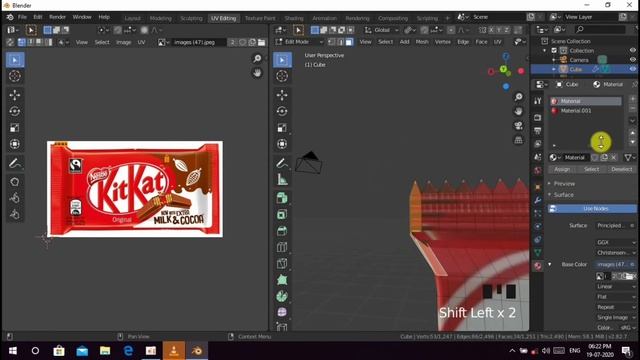Select the Knife tool
This screenshot has width=640, height=360.
click(282, 263)
